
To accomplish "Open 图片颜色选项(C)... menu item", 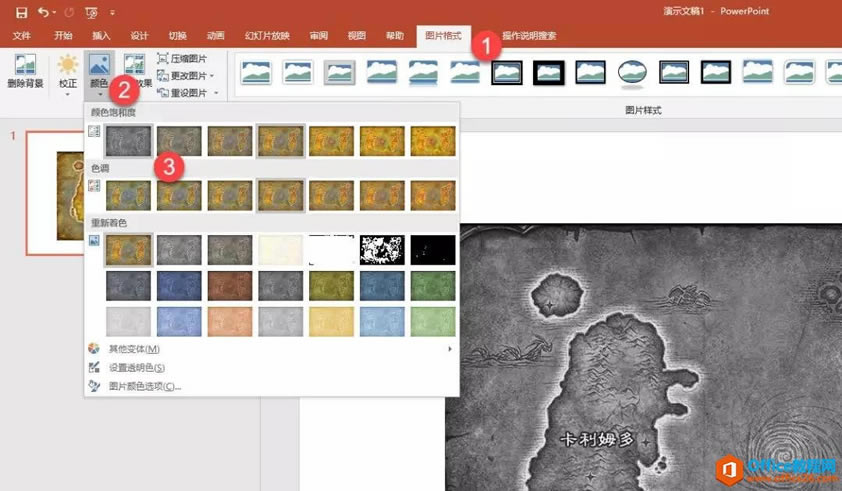I will [x=271, y=386].
